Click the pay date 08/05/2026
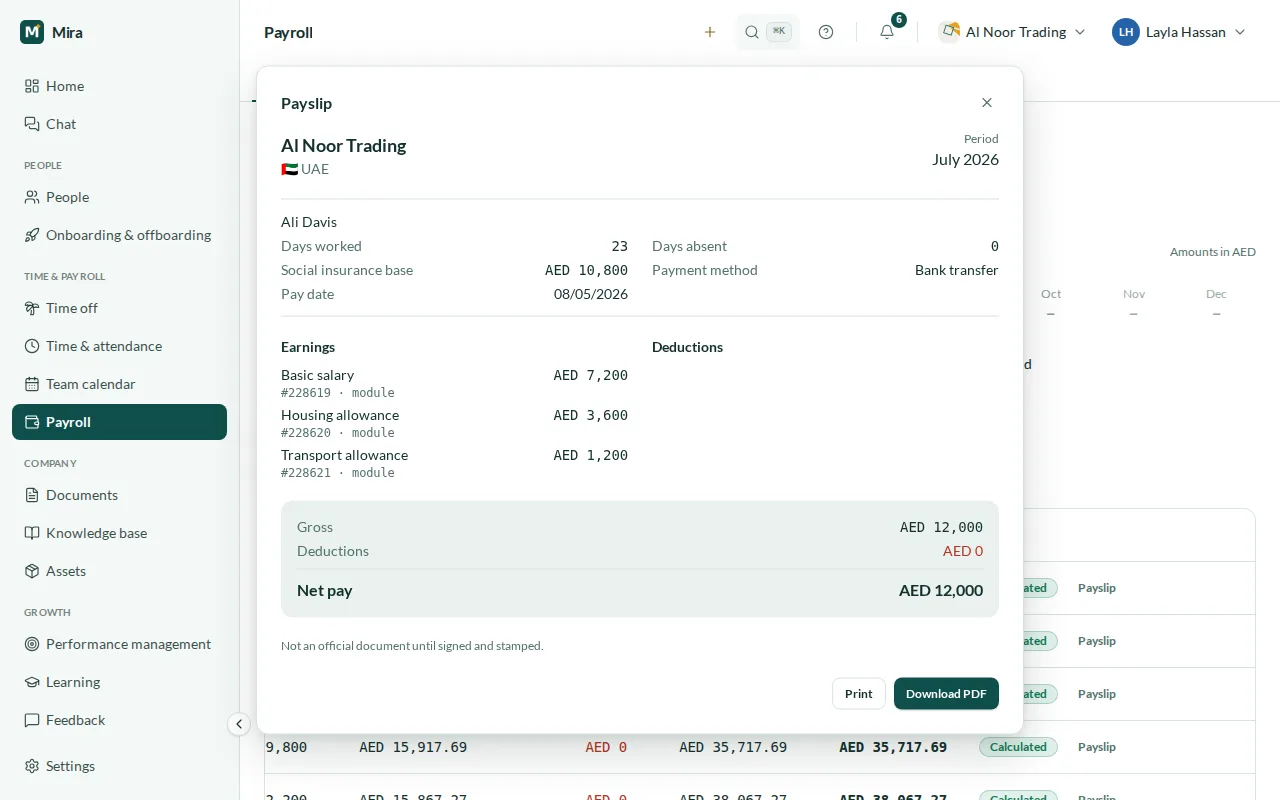 click(591, 294)
